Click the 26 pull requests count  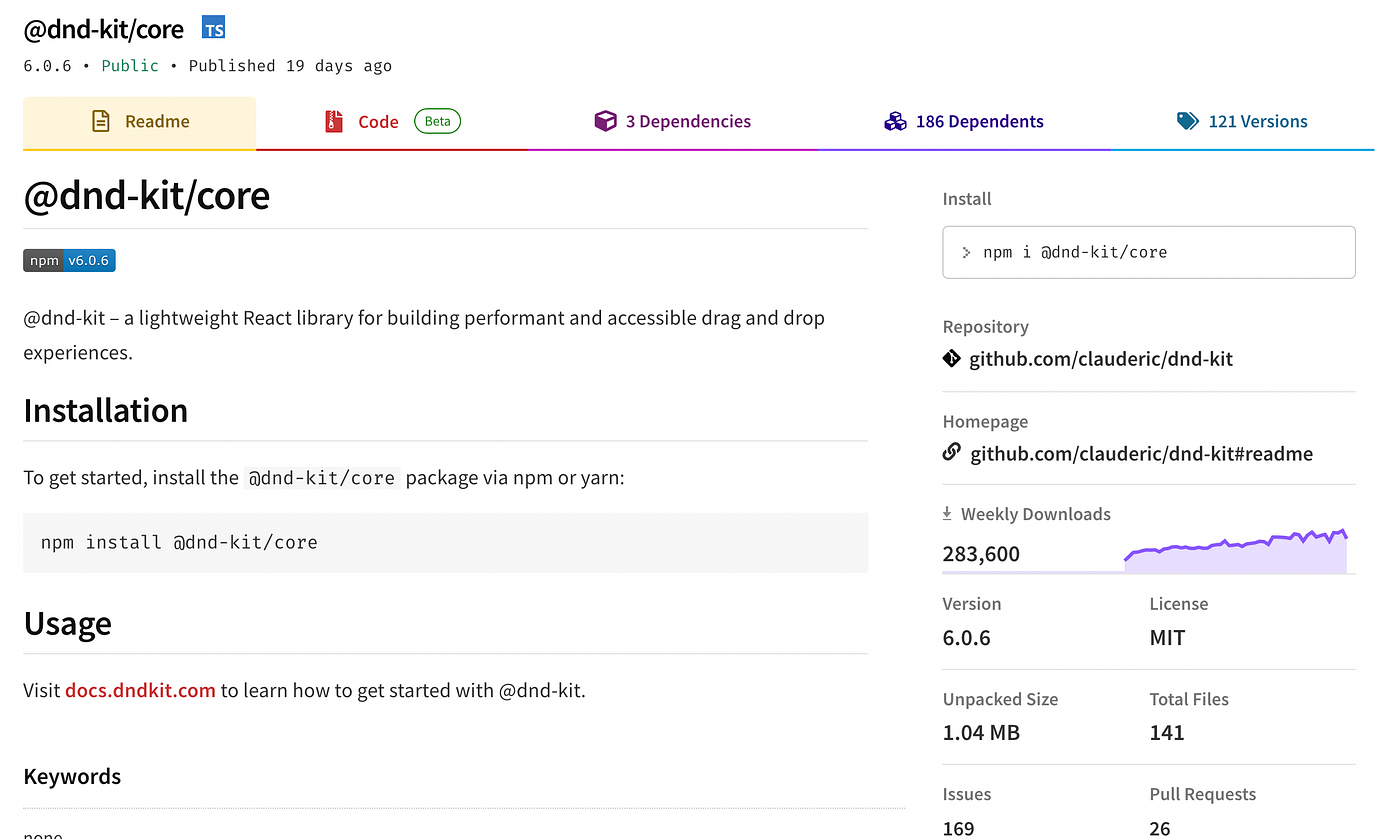click(1160, 828)
